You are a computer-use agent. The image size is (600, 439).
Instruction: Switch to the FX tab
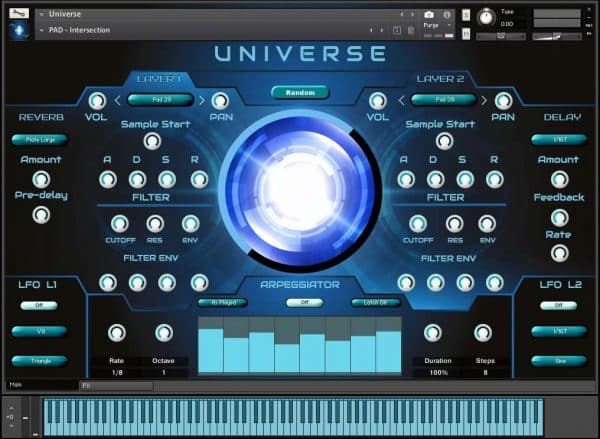coord(117,386)
